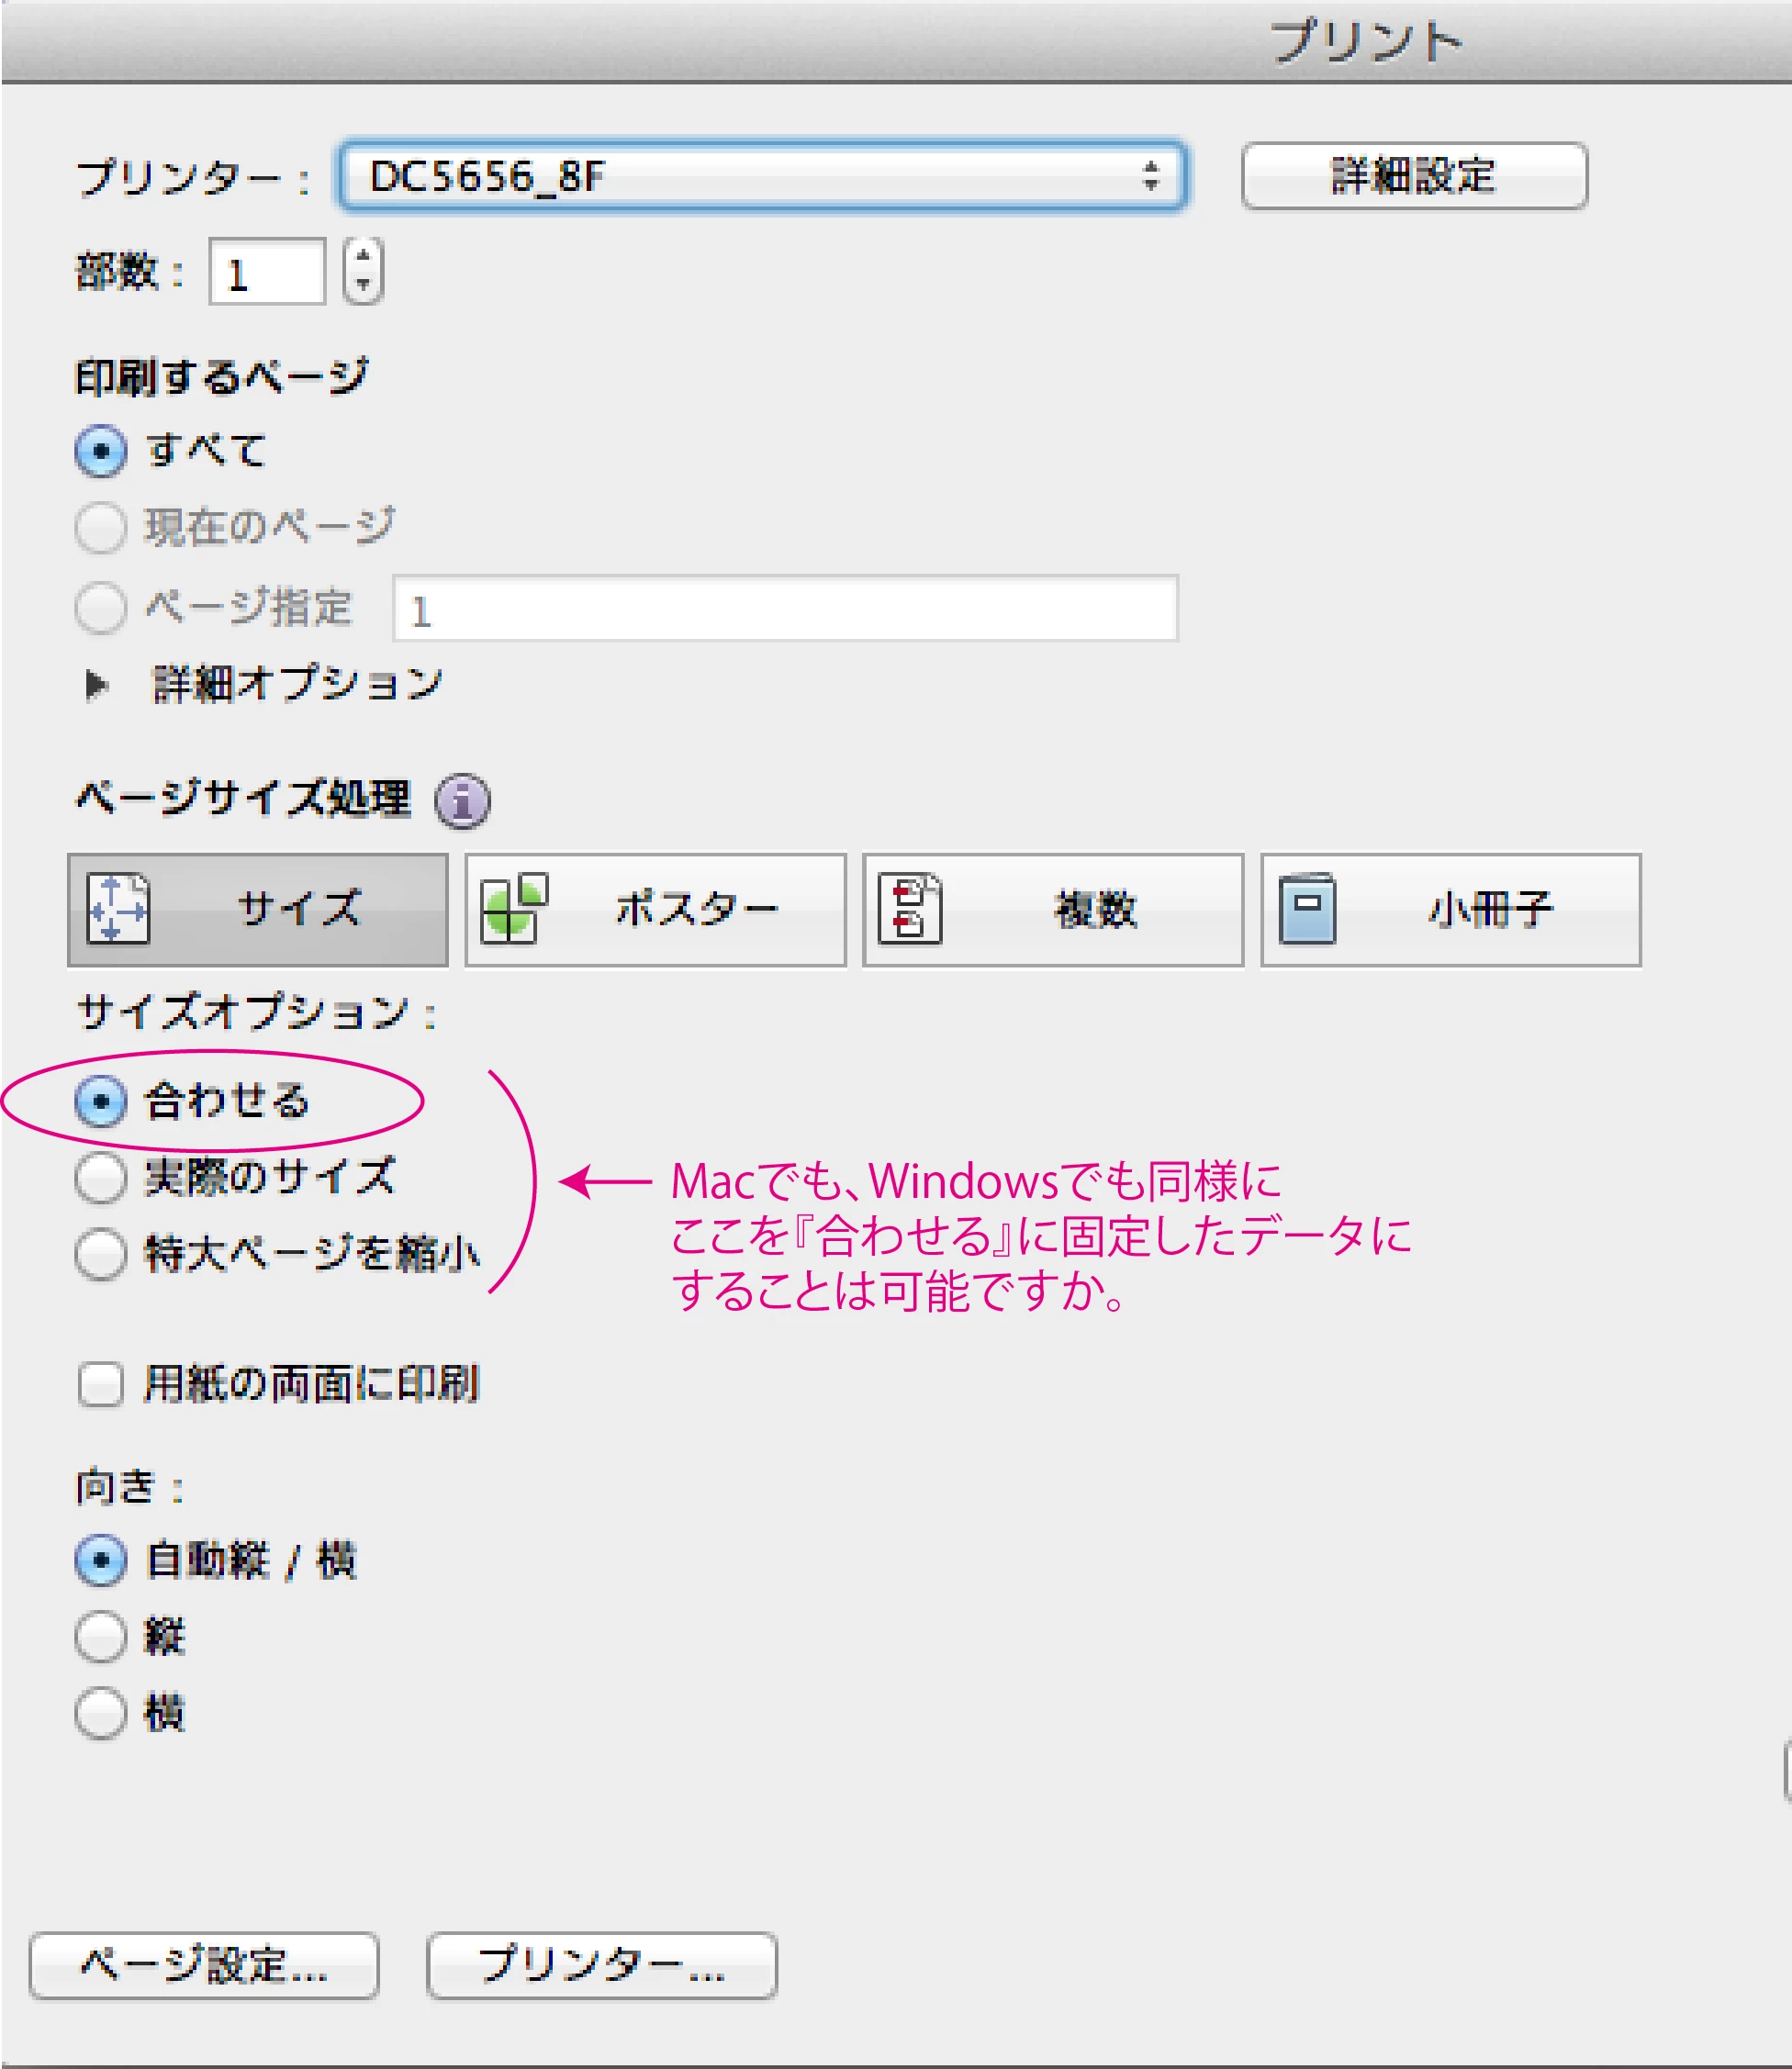Open the ページ設定... (Page Setup) button
The image size is (1792, 2069).
[204, 1965]
